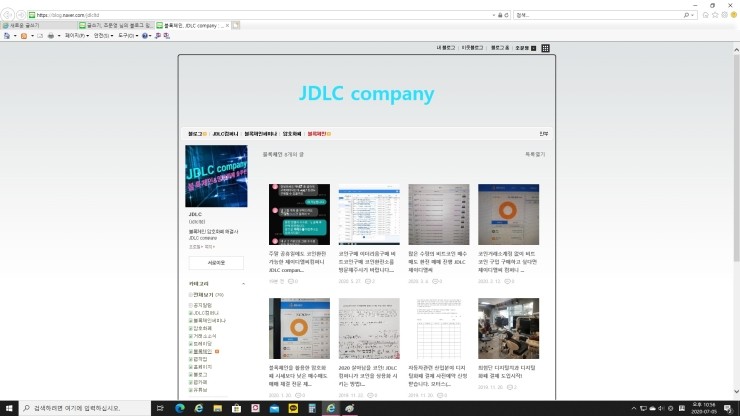The height and width of the screenshot is (416, 740).
Task: Open the Calculator icon on taskbar
Action: point(312,408)
